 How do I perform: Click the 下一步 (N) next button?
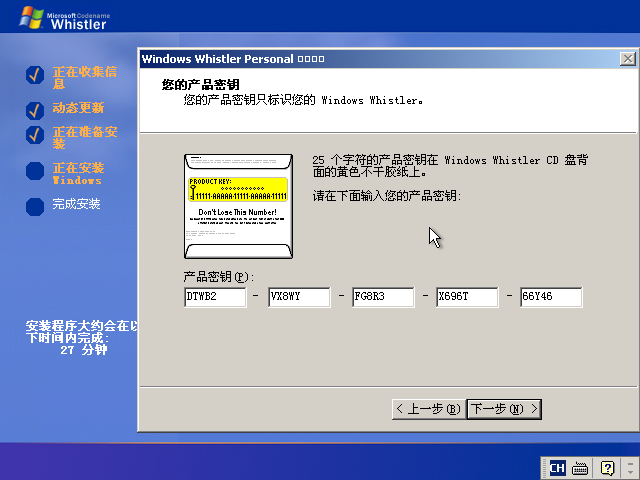(x=504, y=409)
